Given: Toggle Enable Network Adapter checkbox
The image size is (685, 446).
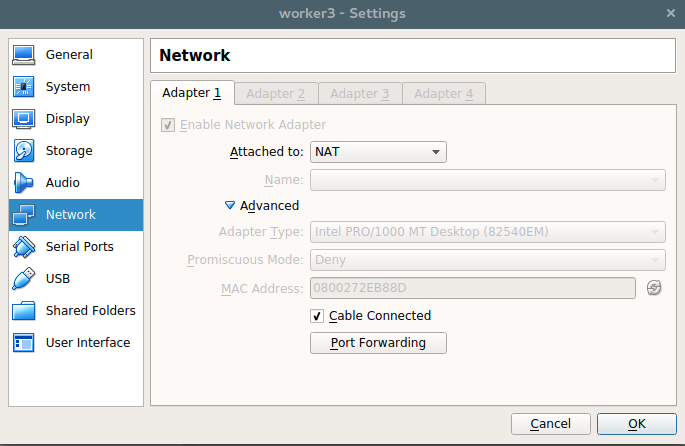Looking at the screenshot, I should (x=168, y=125).
